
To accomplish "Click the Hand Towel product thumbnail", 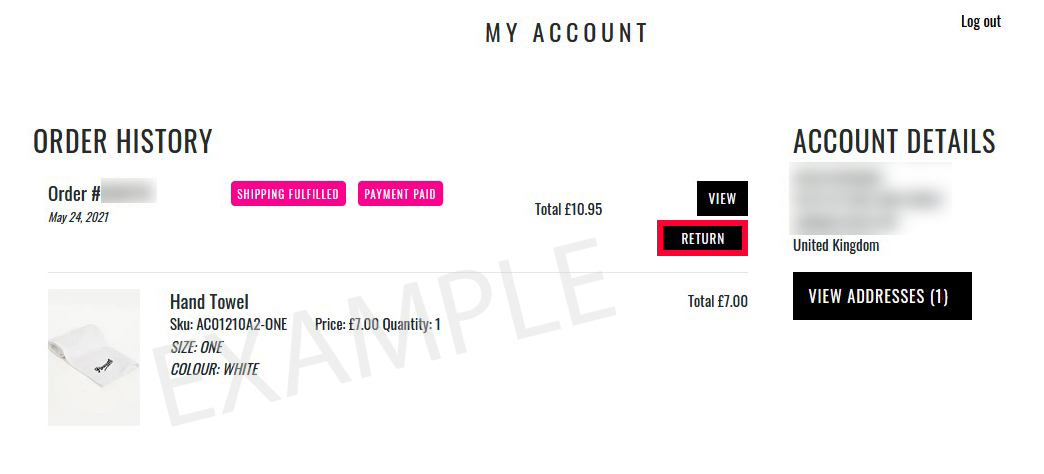I will pyautogui.click(x=94, y=357).
